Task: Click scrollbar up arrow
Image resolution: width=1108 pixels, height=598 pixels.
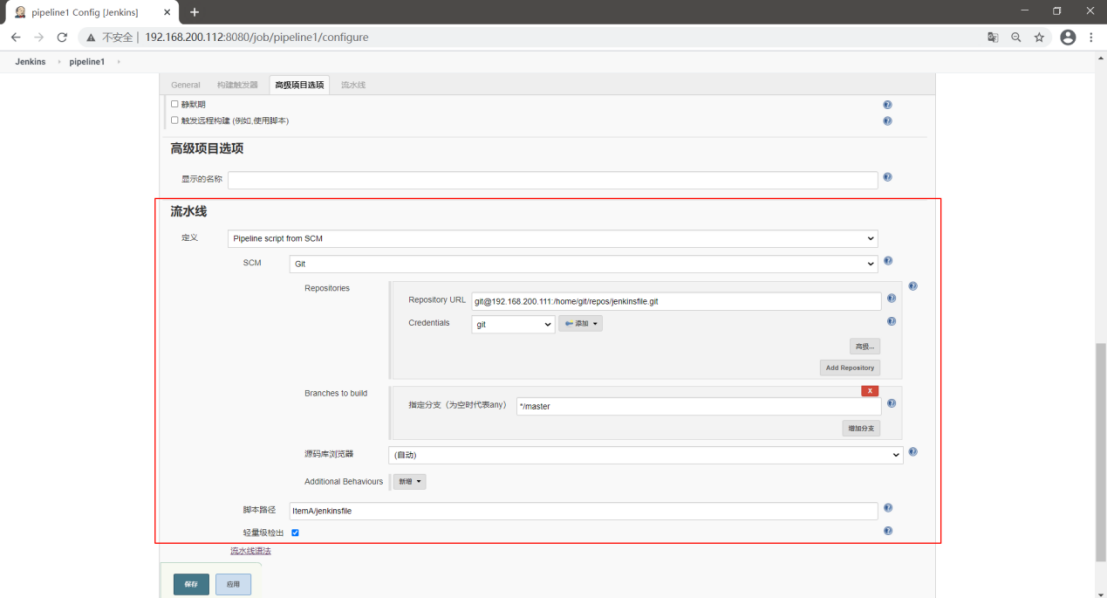Action: click(x=1100, y=59)
